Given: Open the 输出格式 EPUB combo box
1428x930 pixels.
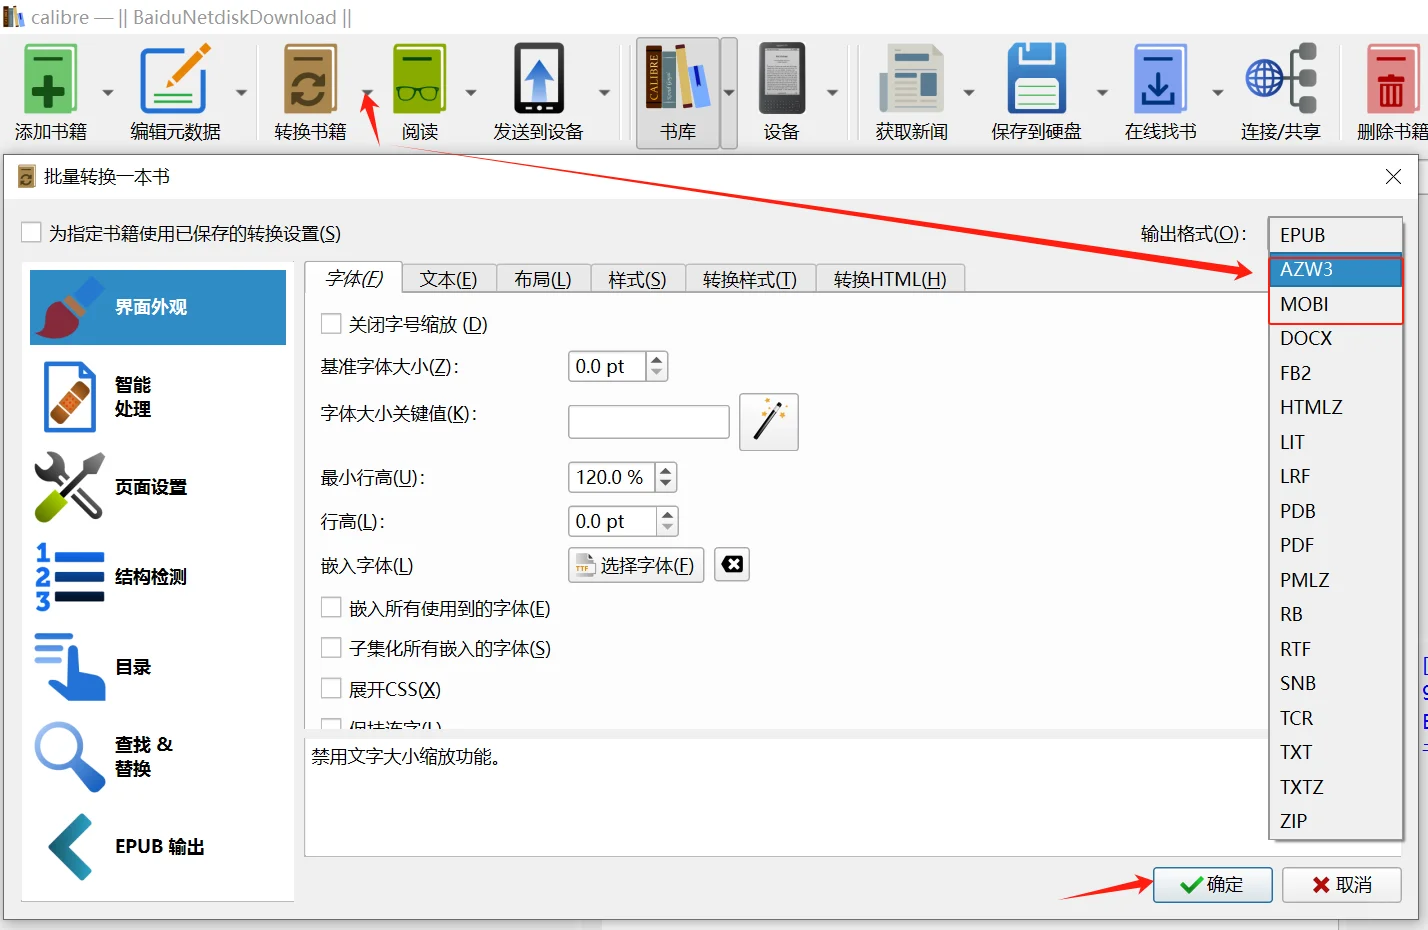Looking at the screenshot, I should (1336, 235).
